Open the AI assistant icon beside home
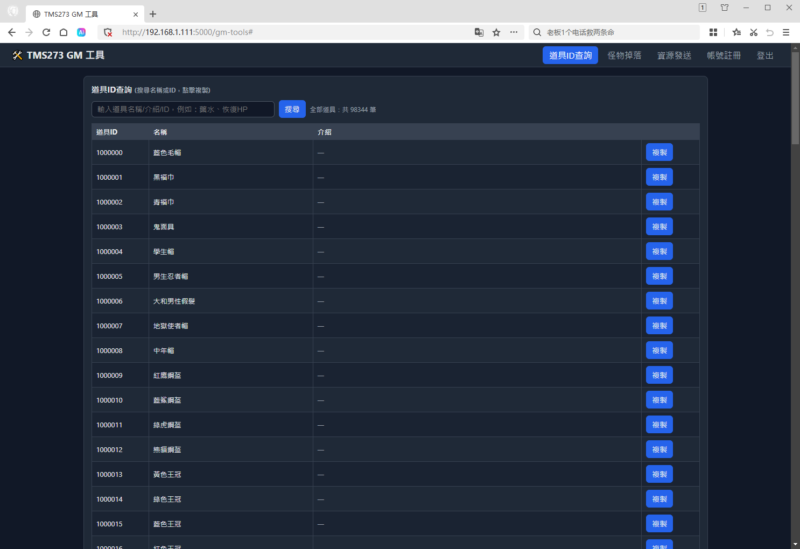The width and height of the screenshot is (800, 549). (81, 32)
